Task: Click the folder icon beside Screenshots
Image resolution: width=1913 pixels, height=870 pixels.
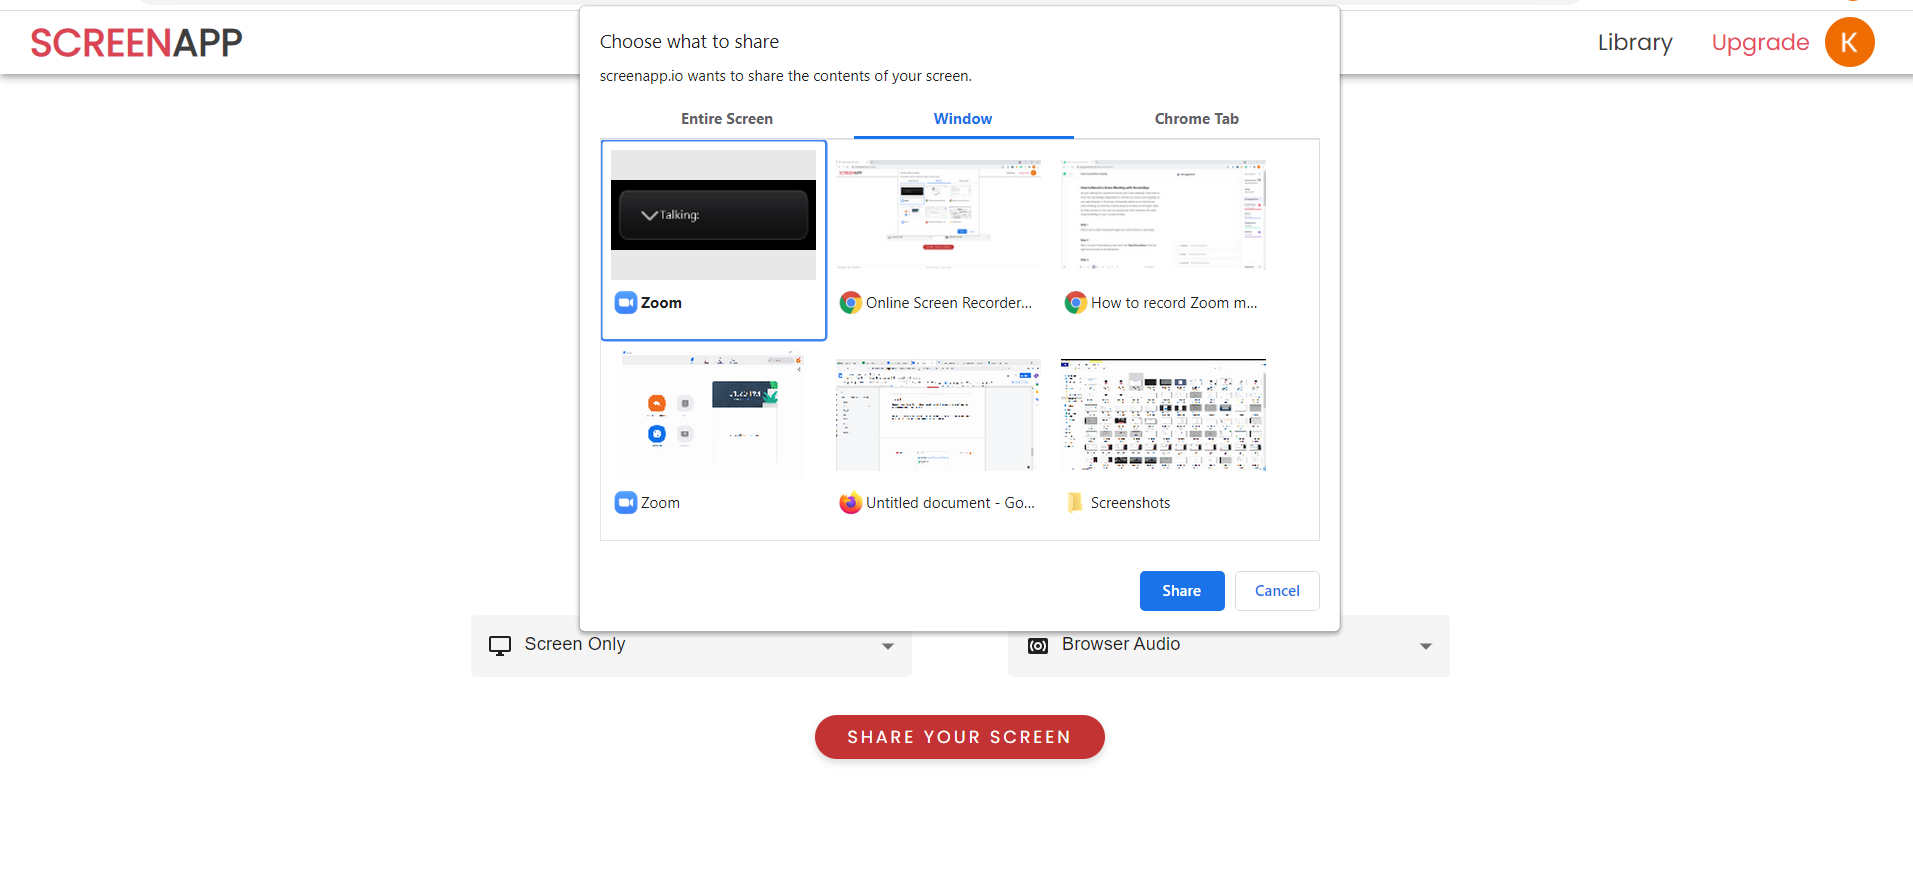Action: (x=1076, y=503)
